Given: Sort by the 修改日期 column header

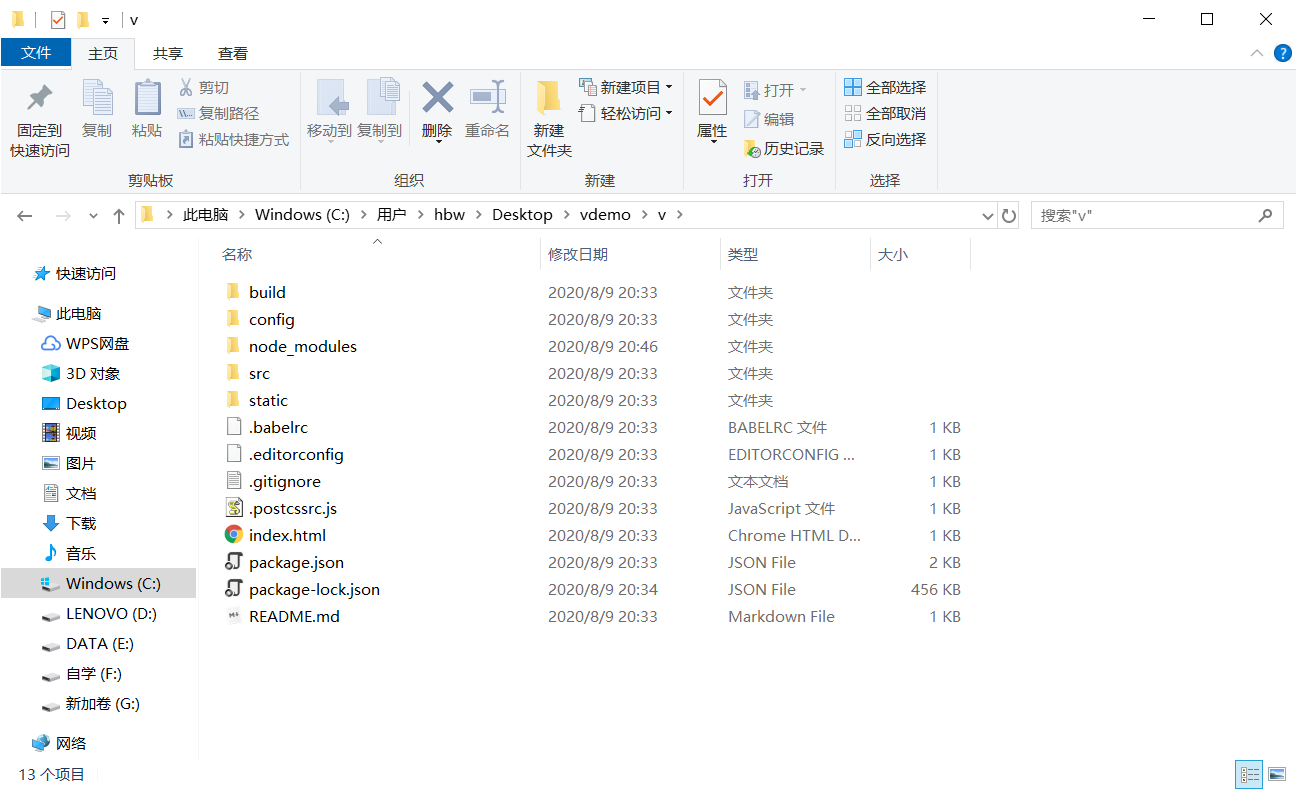Looking at the screenshot, I should pos(578,255).
